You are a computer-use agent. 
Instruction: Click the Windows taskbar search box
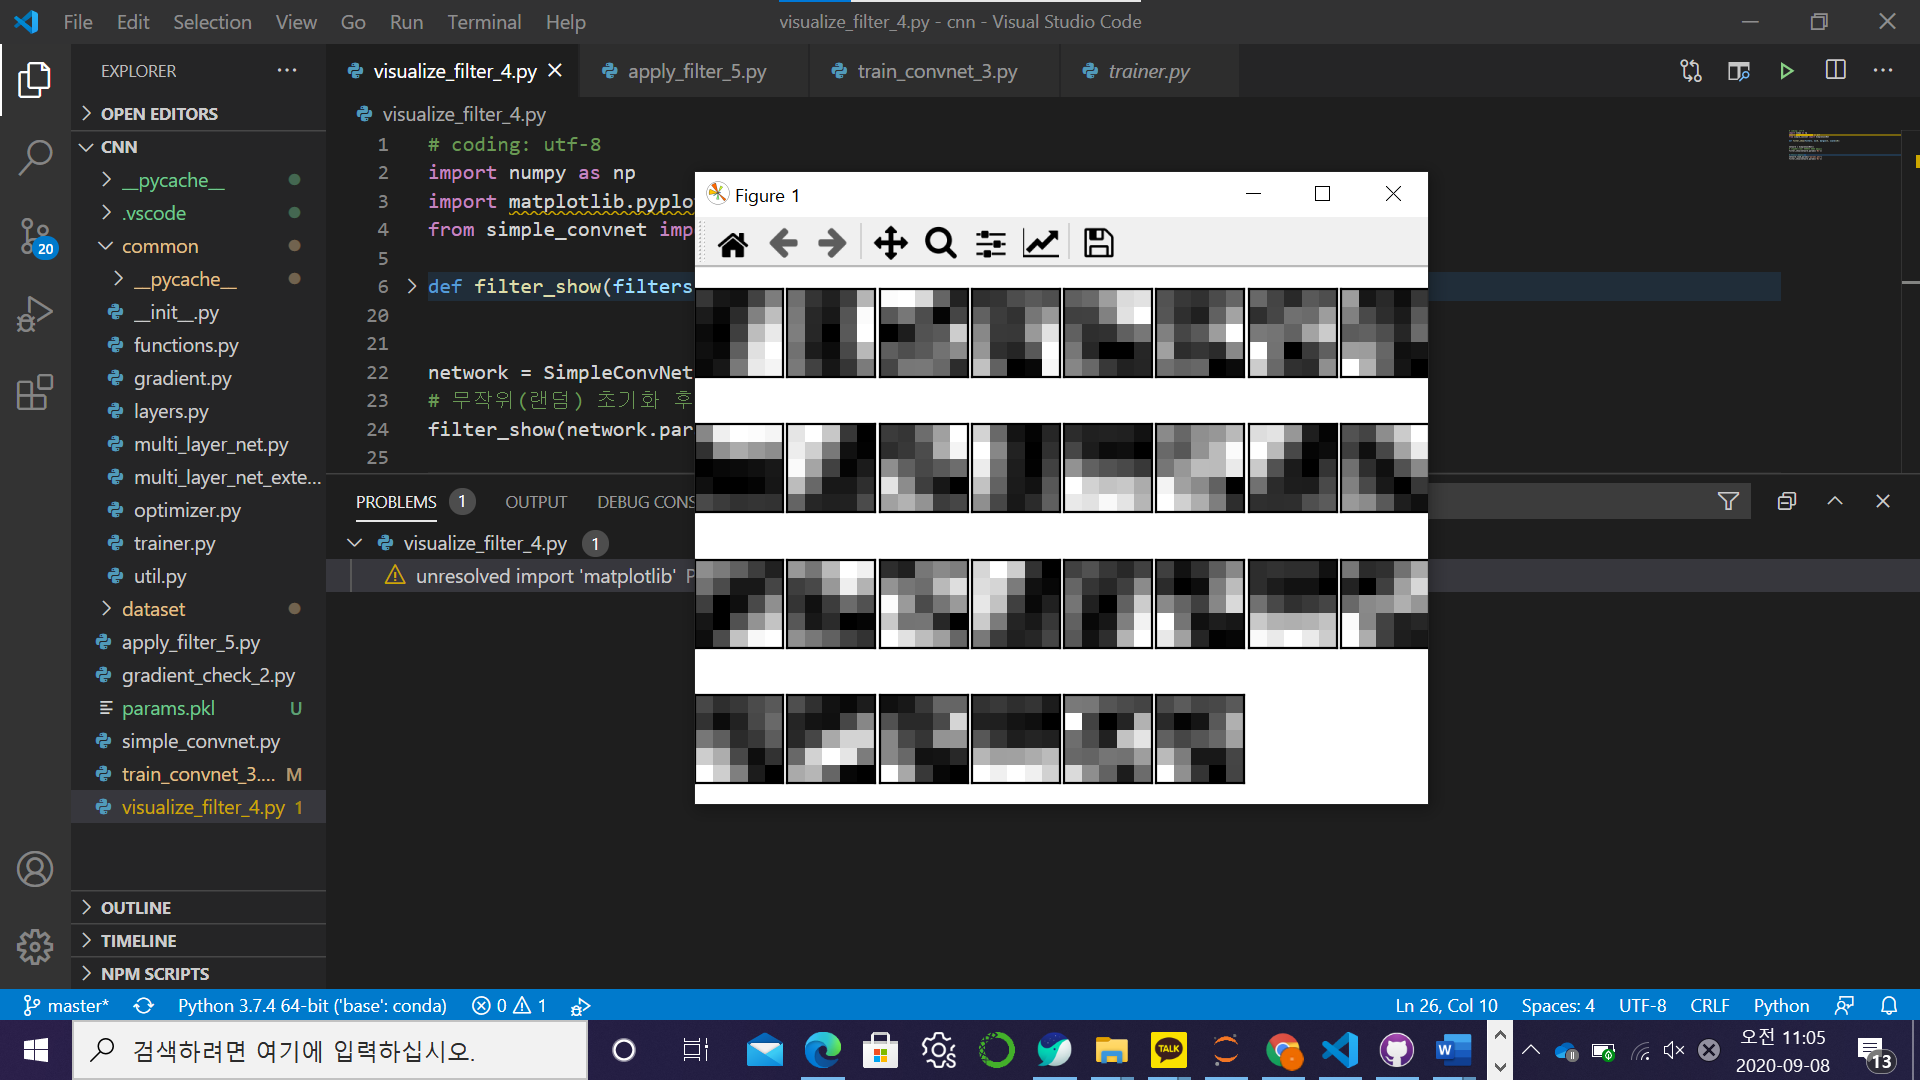coord(330,1049)
